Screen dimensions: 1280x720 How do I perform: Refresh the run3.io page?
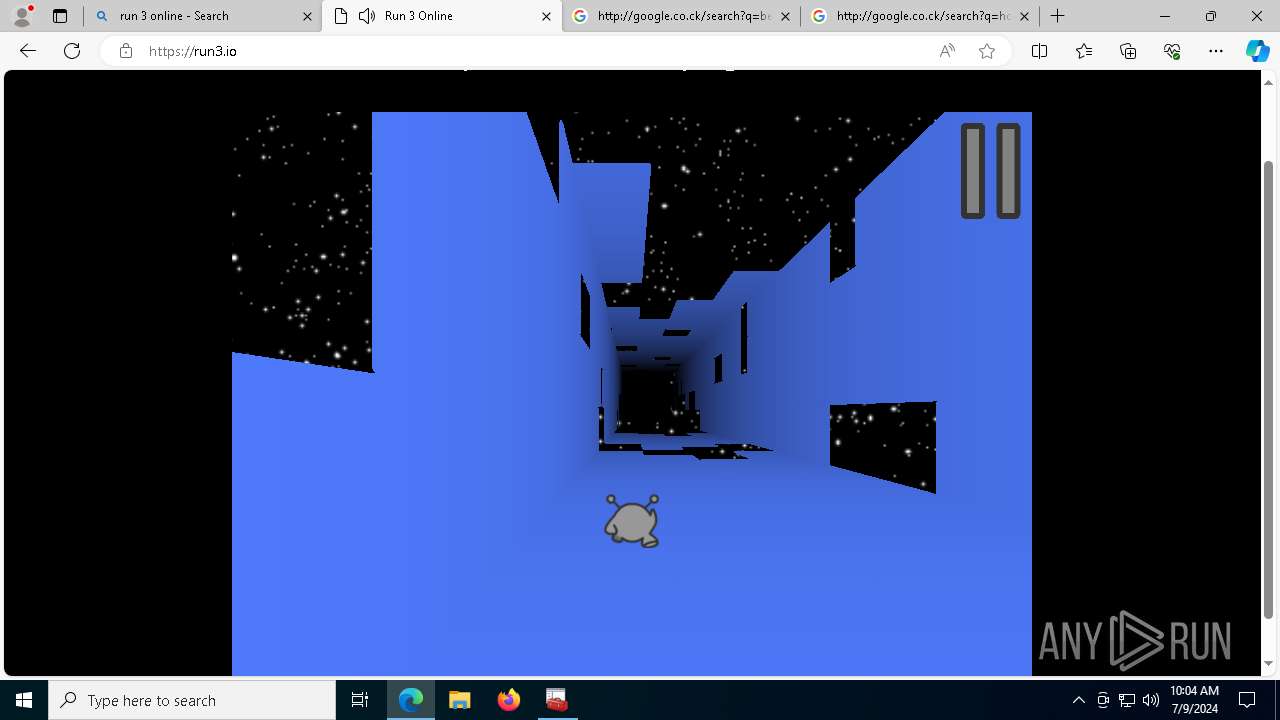point(72,51)
